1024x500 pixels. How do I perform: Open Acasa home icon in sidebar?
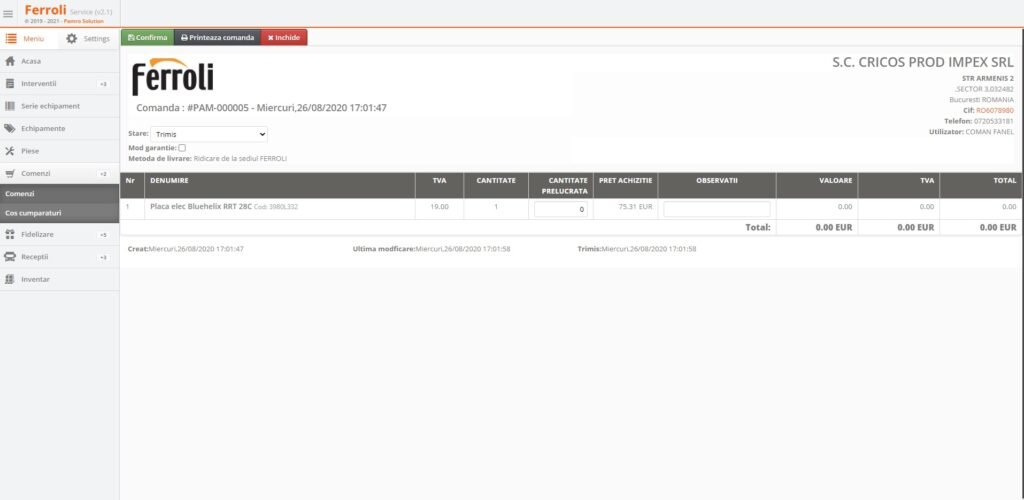pyautogui.click(x=10, y=61)
